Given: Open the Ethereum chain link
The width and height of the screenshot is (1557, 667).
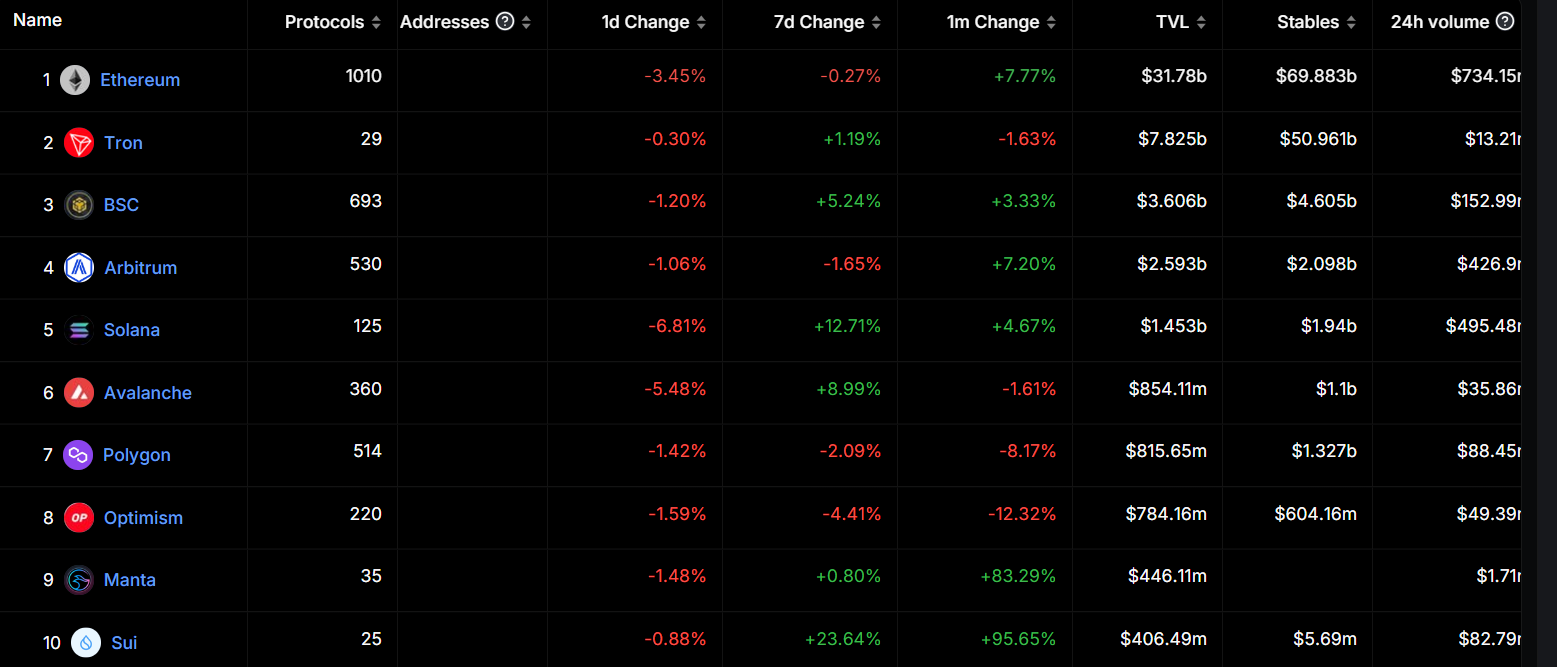Looking at the screenshot, I should tap(140, 80).
